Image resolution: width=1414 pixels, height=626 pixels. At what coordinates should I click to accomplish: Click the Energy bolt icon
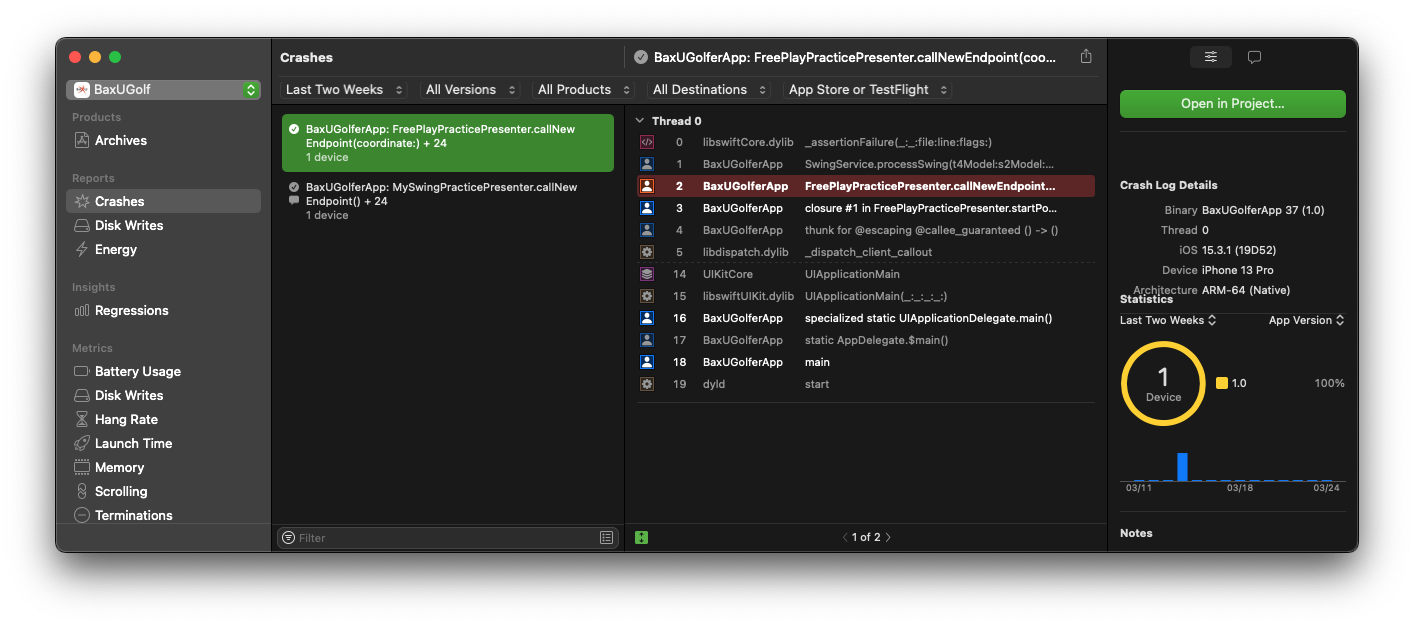point(82,249)
